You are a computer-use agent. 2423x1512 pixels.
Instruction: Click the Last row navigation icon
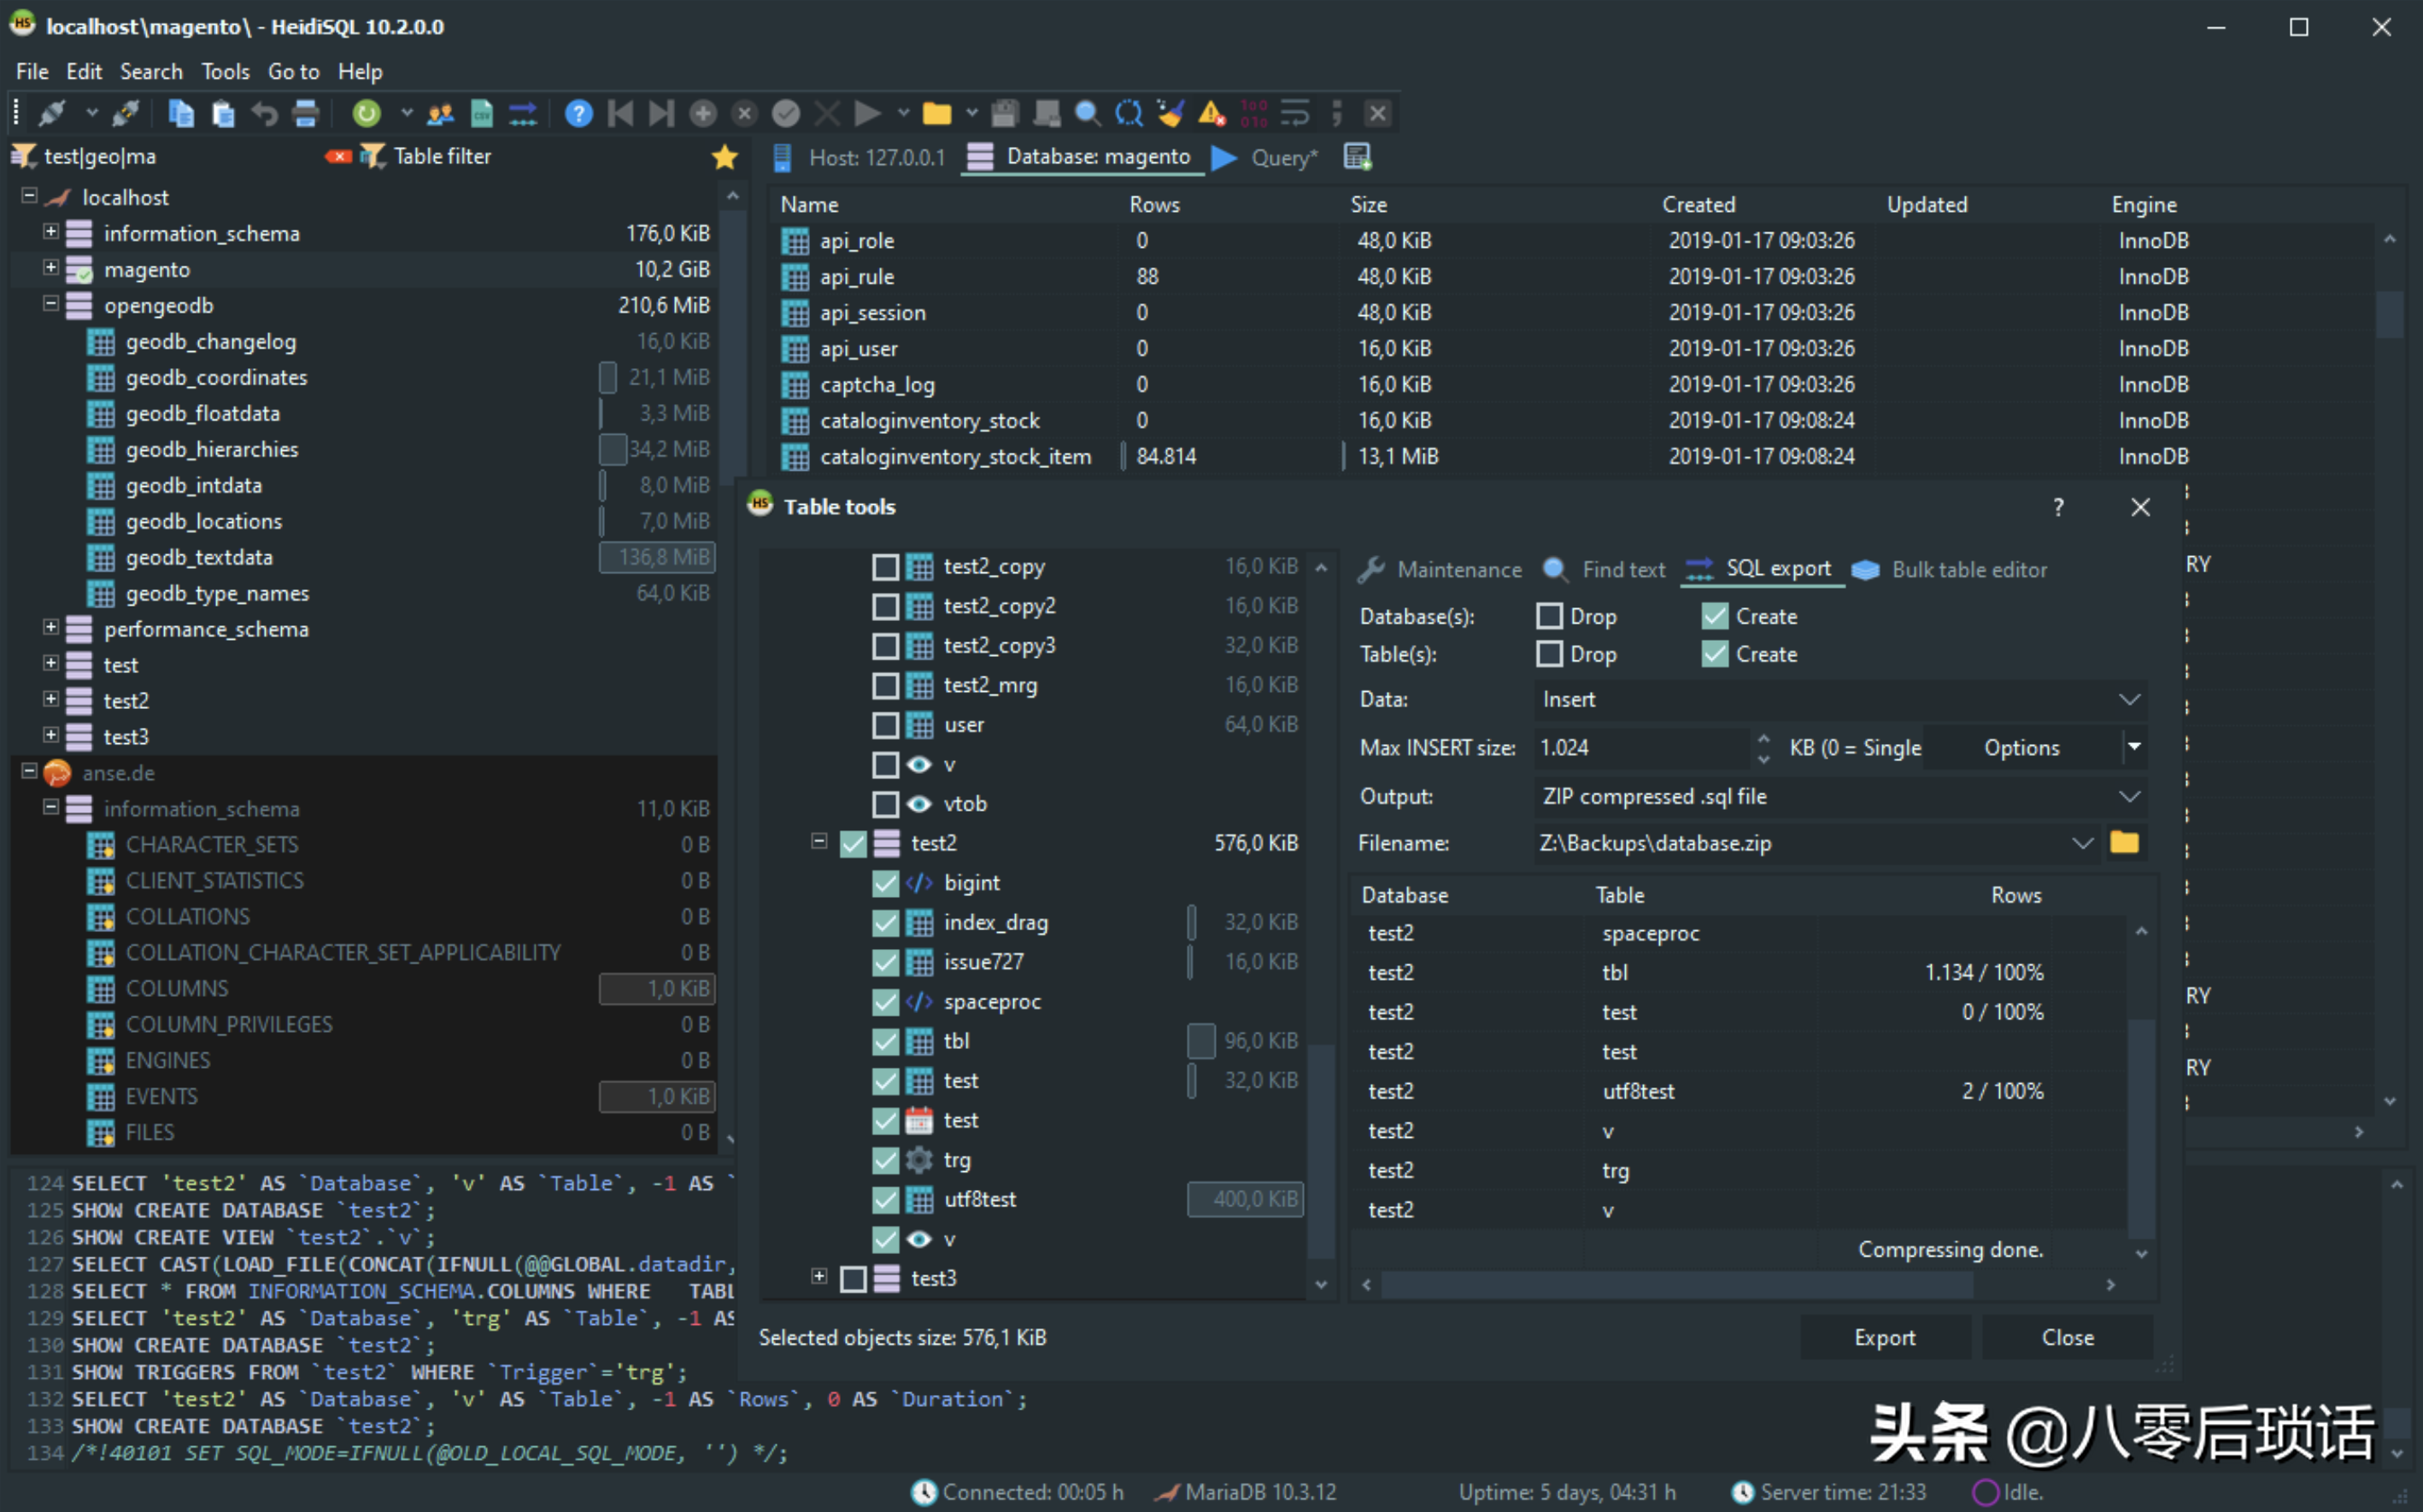[x=661, y=113]
